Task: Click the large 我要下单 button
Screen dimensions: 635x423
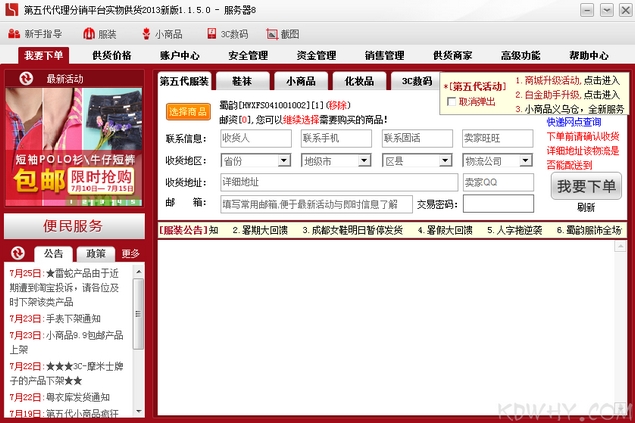Action: (x=586, y=186)
